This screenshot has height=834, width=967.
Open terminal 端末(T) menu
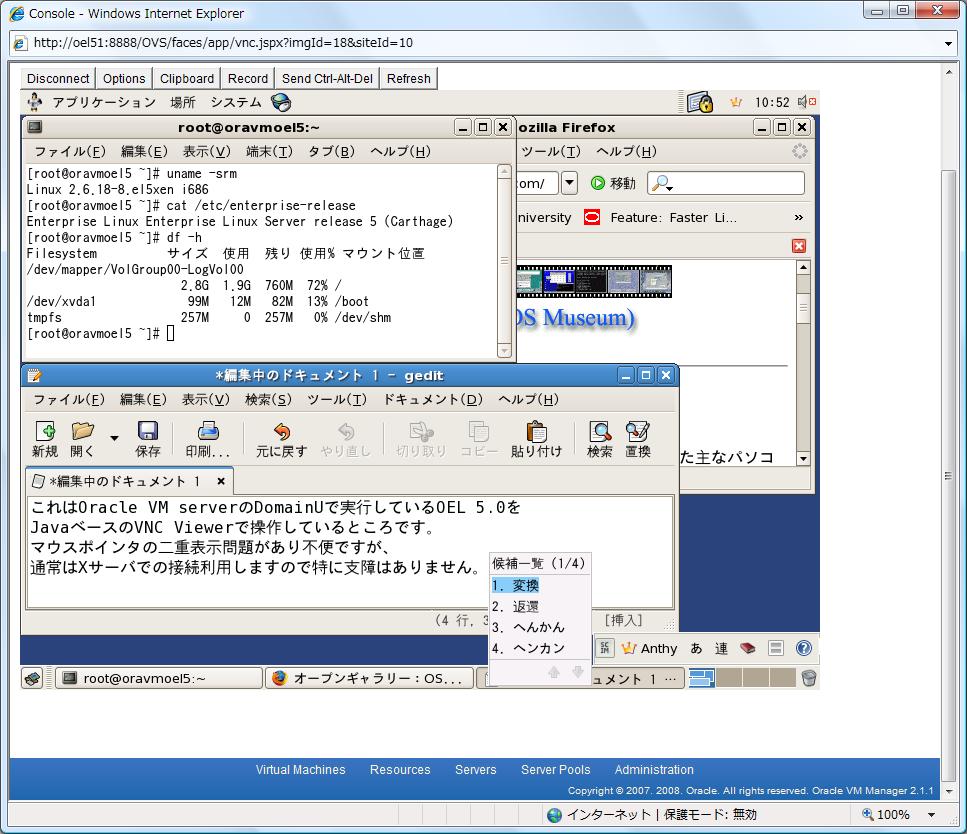pos(269,151)
